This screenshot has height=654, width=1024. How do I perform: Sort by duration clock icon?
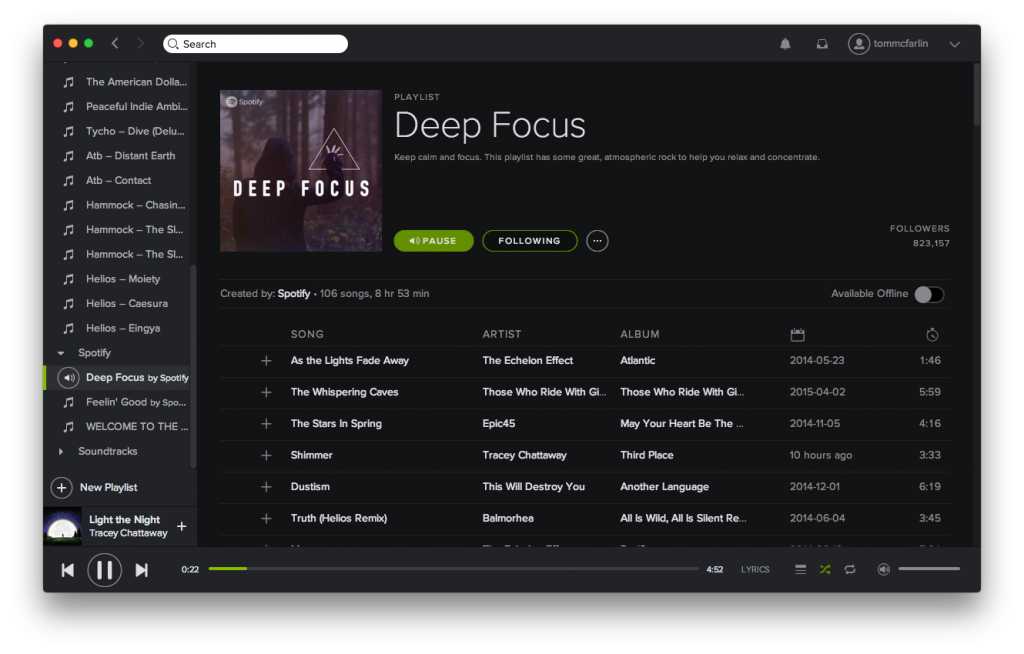click(x=932, y=335)
